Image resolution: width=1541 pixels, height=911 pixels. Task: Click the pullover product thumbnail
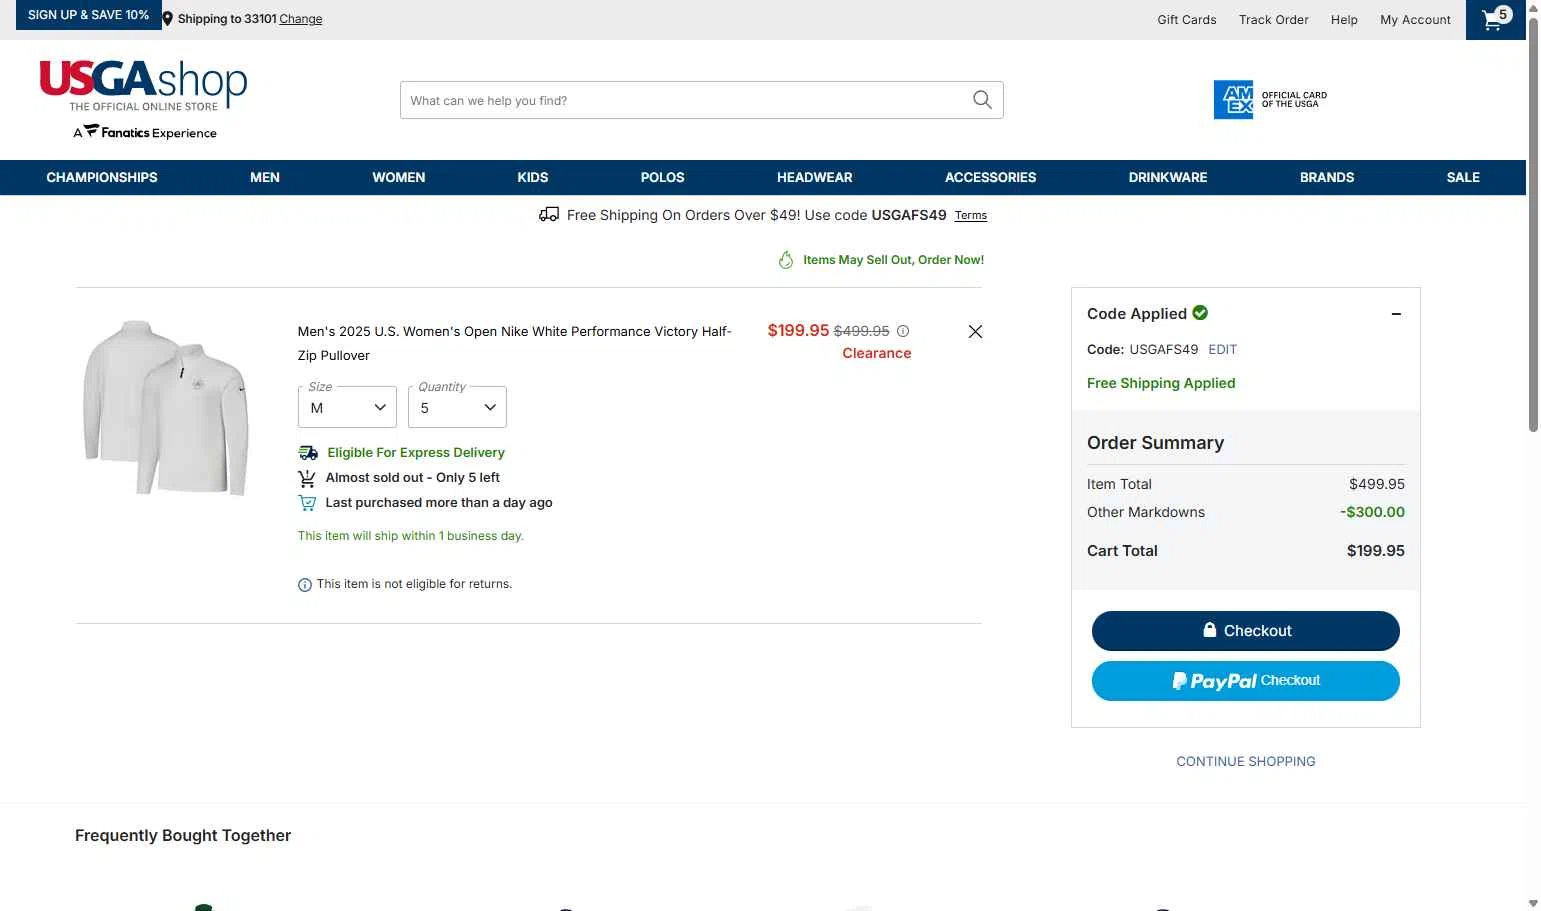click(166, 407)
